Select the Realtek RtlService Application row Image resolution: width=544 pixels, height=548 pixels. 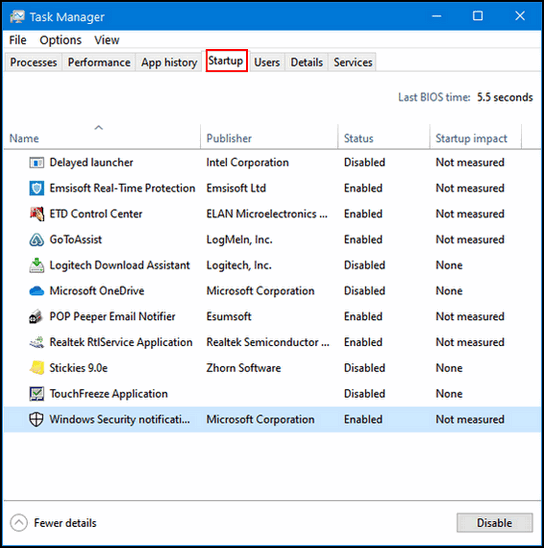[x=272, y=342]
